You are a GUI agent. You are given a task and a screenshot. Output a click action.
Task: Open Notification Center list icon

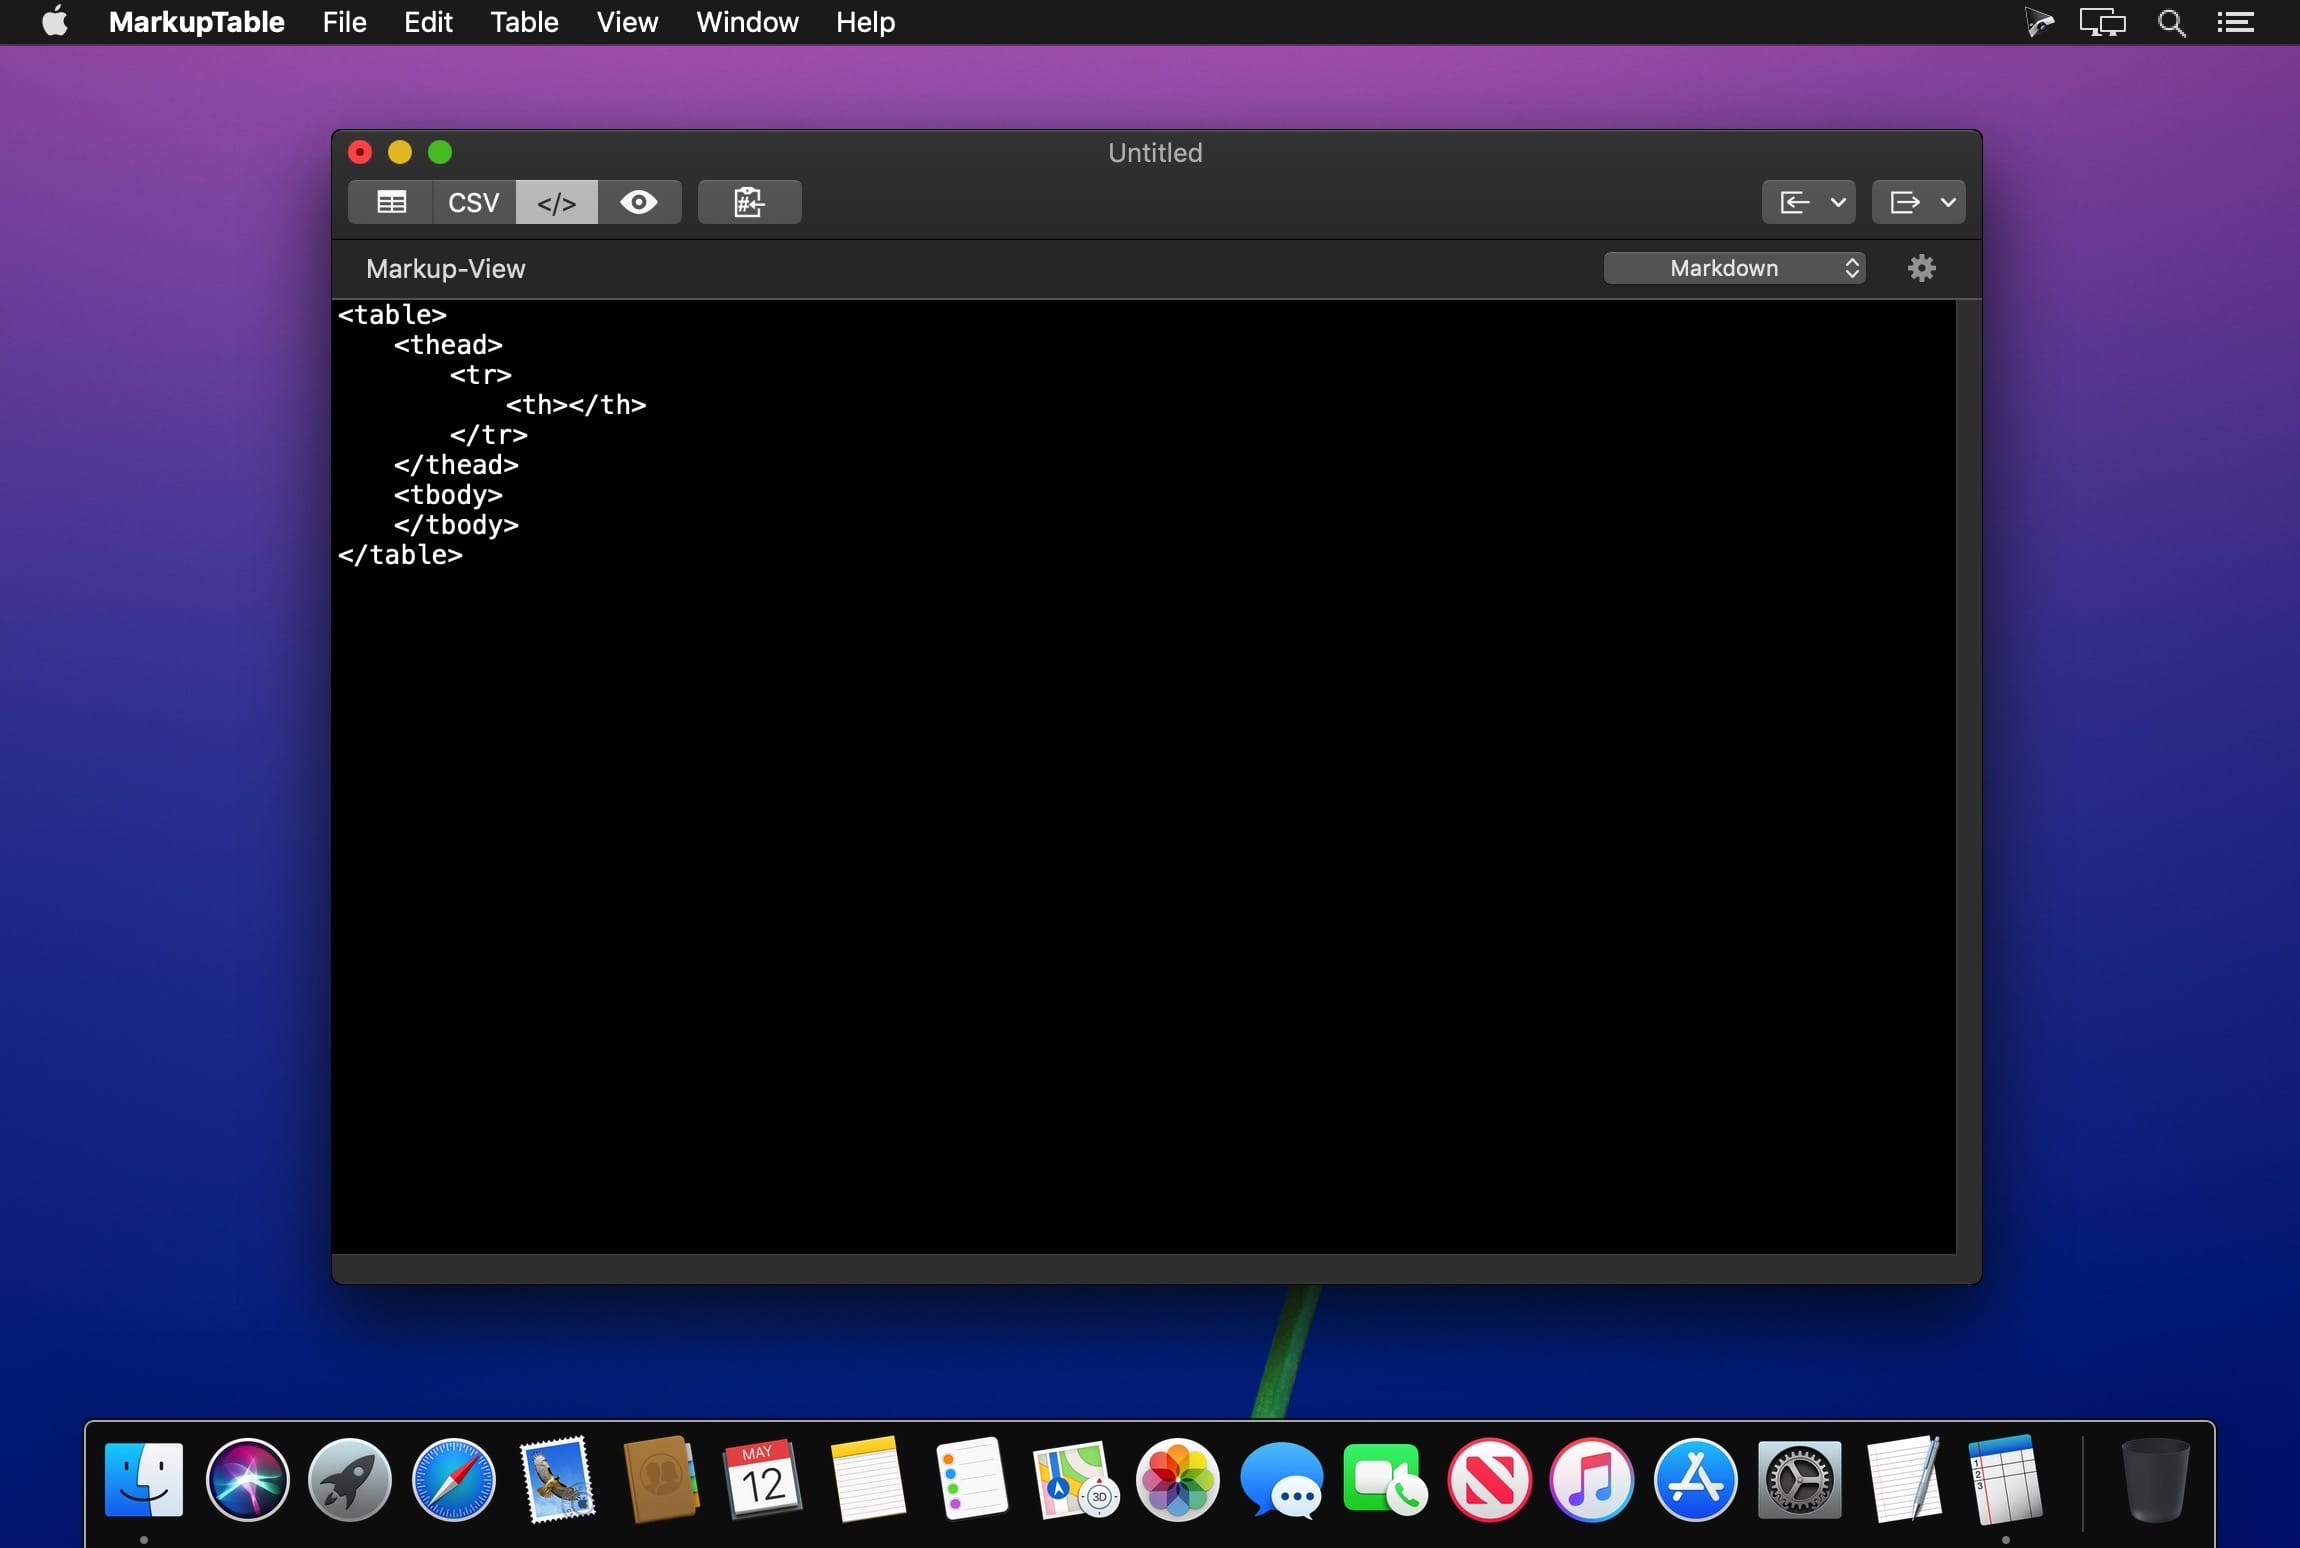(x=2236, y=22)
